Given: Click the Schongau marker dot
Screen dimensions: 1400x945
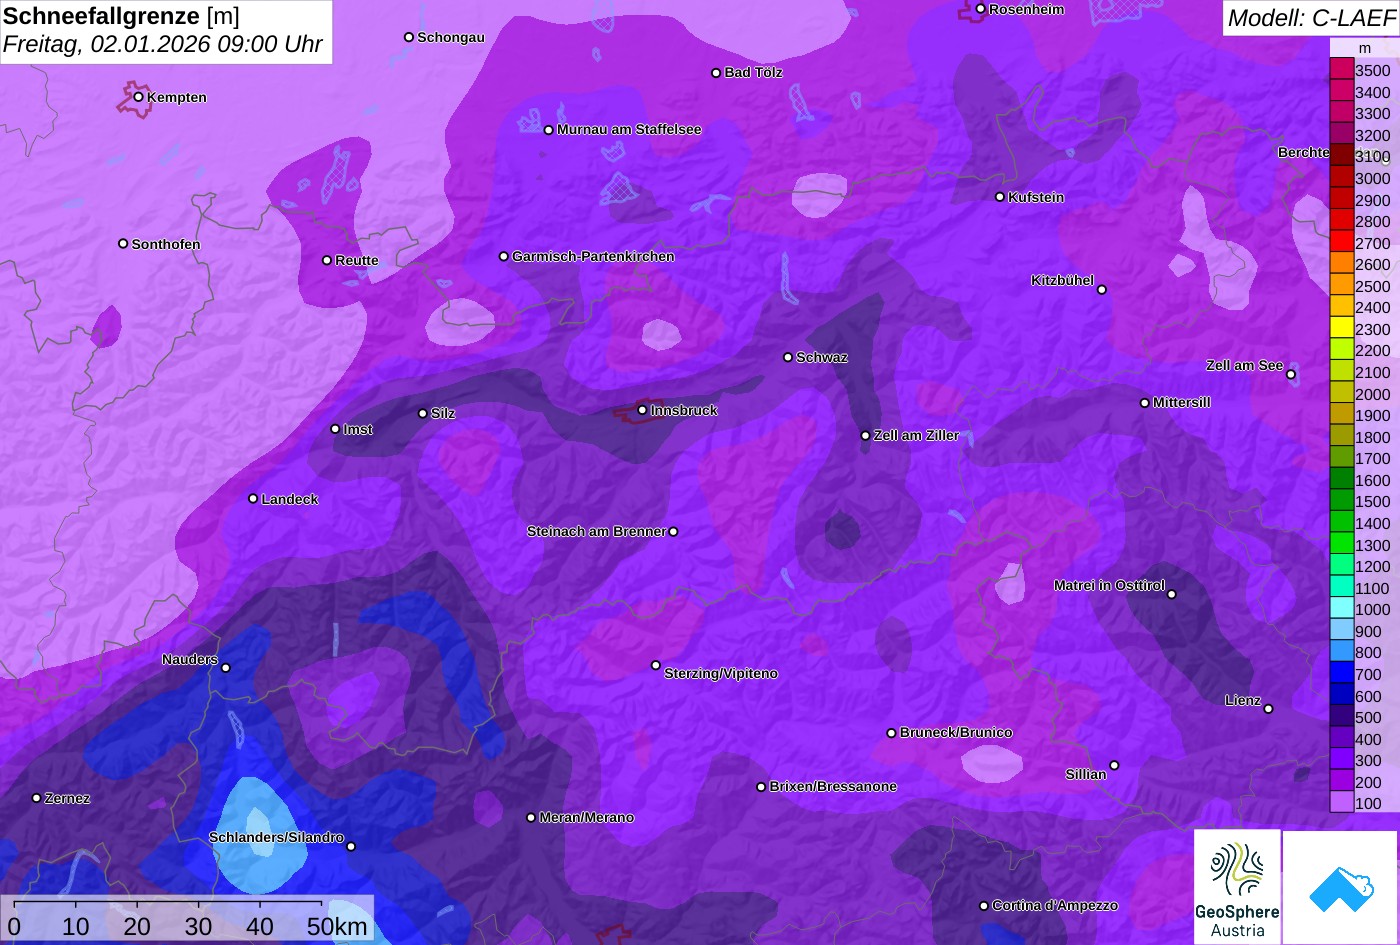Looking at the screenshot, I should [x=409, y=37].
